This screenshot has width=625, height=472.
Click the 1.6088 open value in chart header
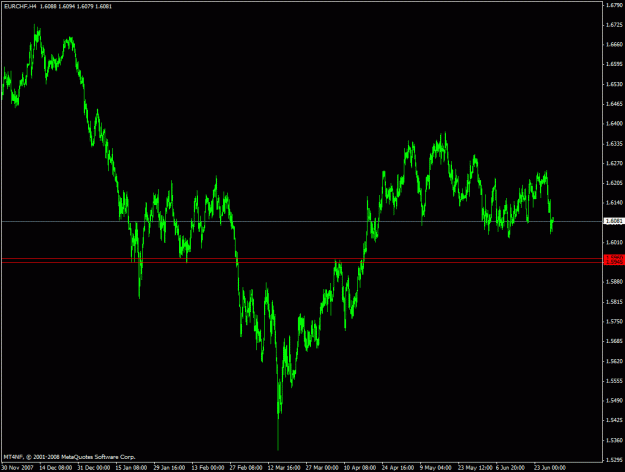click(48, 6)
